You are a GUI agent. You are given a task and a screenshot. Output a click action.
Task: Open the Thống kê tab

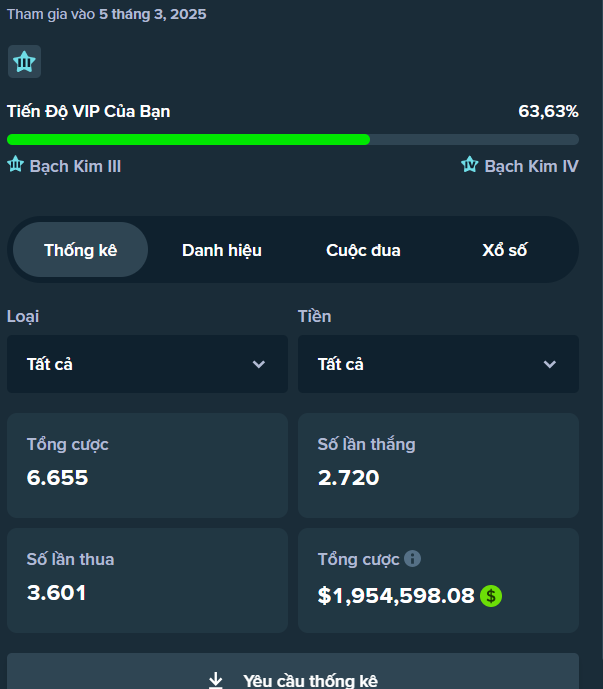(80, 250)
